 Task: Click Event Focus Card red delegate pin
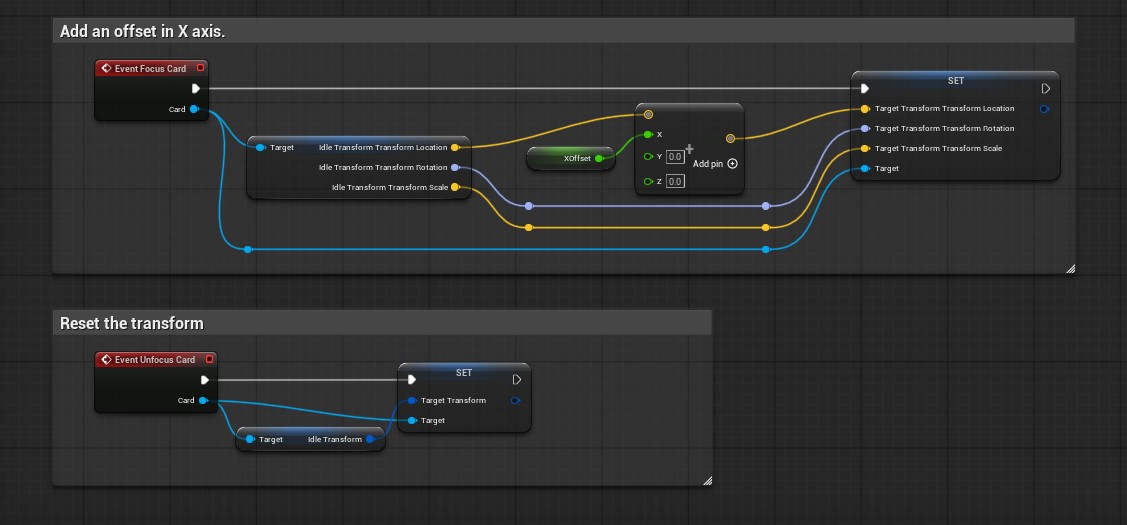(x=201, y=68)
